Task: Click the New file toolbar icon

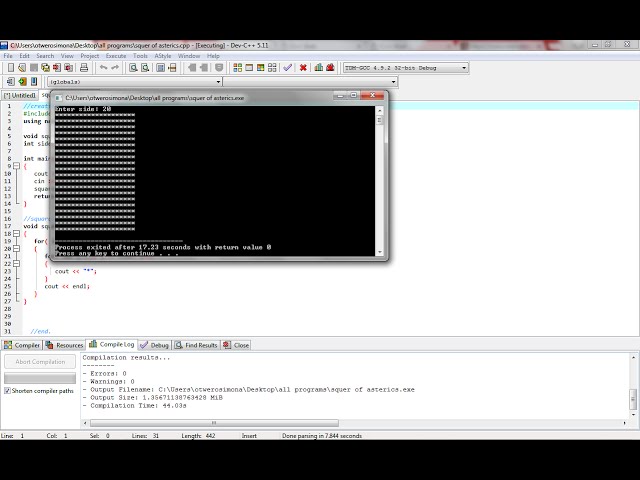Action: [11, 68]
